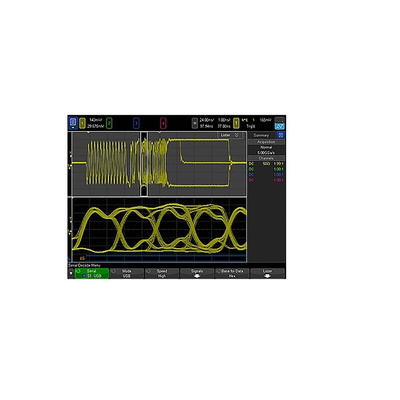Open the Base for Data Hex softkey
400x400 pixels.
232,273
